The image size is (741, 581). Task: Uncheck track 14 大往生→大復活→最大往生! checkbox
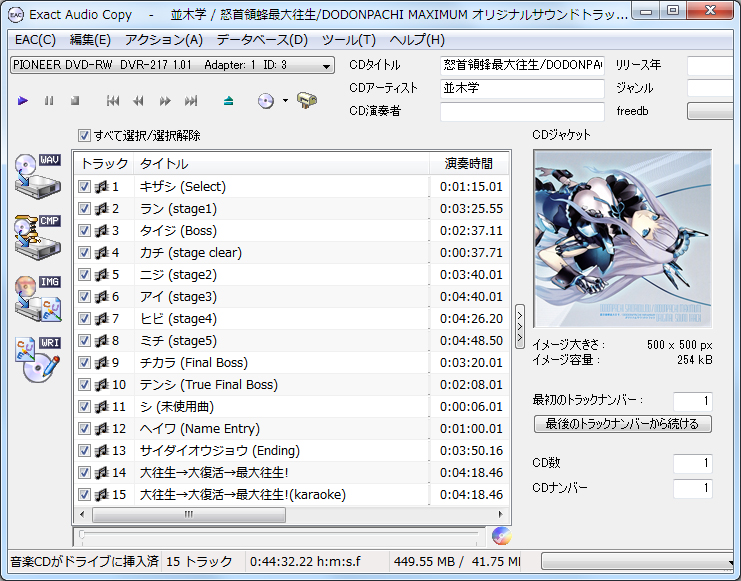tap(84, 472)
